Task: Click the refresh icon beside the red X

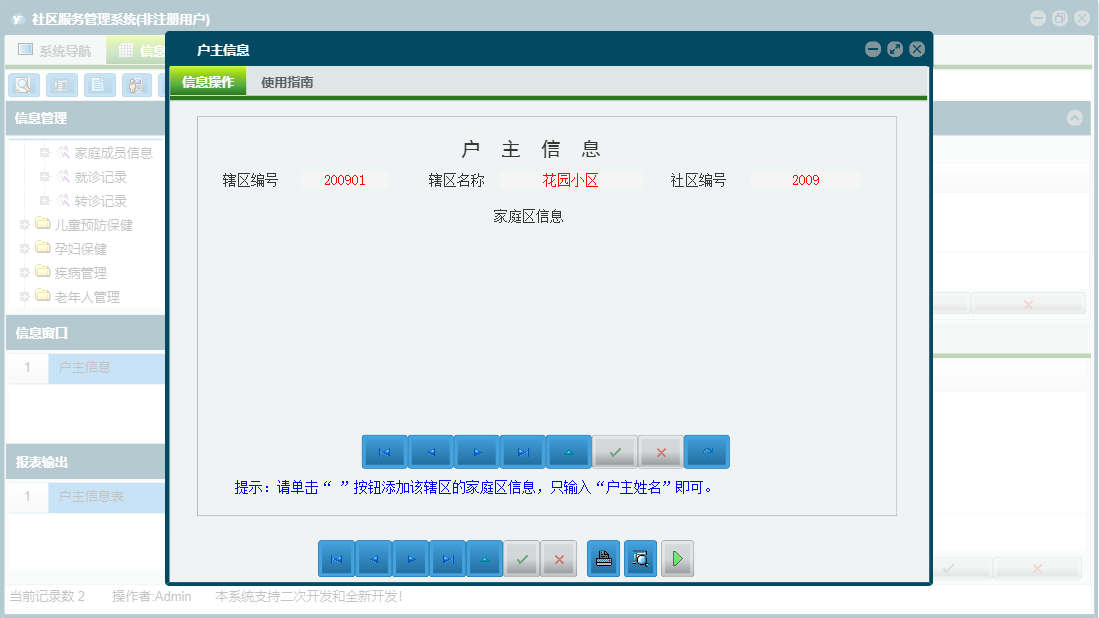Action: (707, 451)
